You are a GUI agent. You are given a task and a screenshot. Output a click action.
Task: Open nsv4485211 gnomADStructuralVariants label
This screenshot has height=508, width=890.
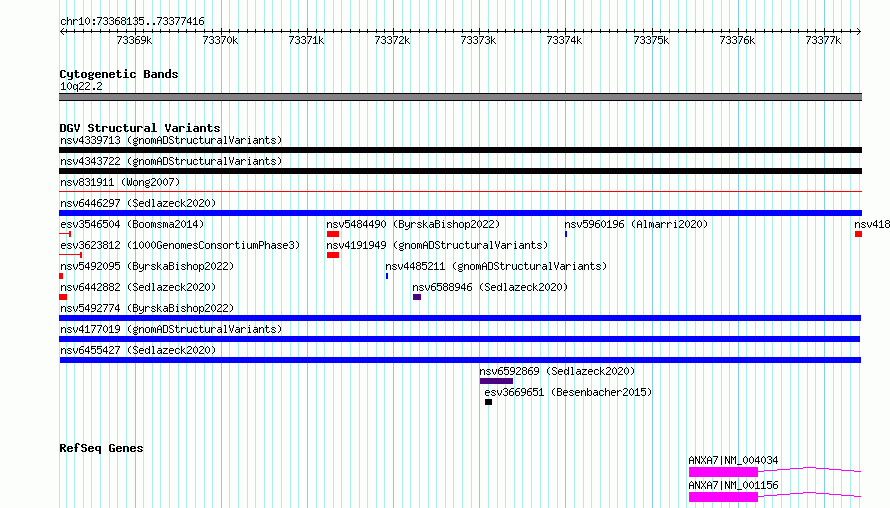click(496, 266)
